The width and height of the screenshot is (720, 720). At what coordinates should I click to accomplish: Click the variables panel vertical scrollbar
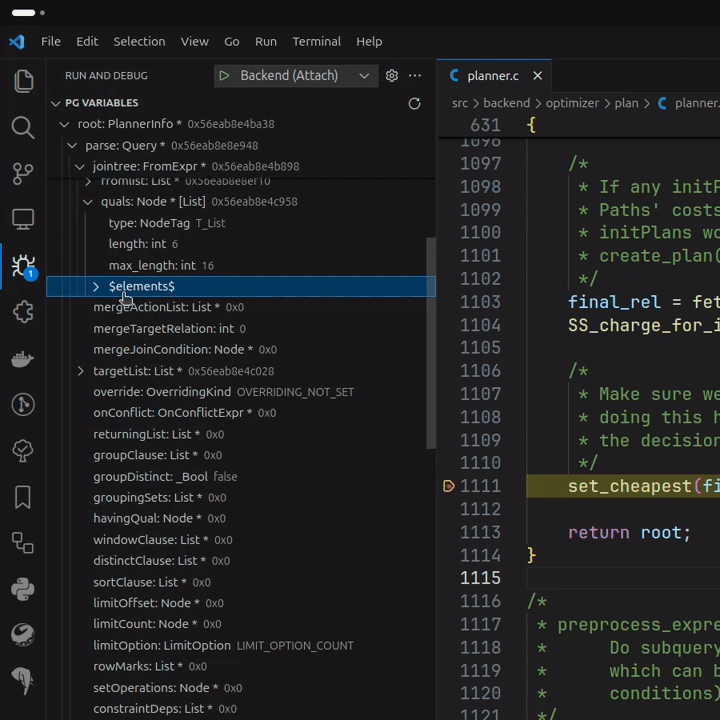tap(431, 340)
